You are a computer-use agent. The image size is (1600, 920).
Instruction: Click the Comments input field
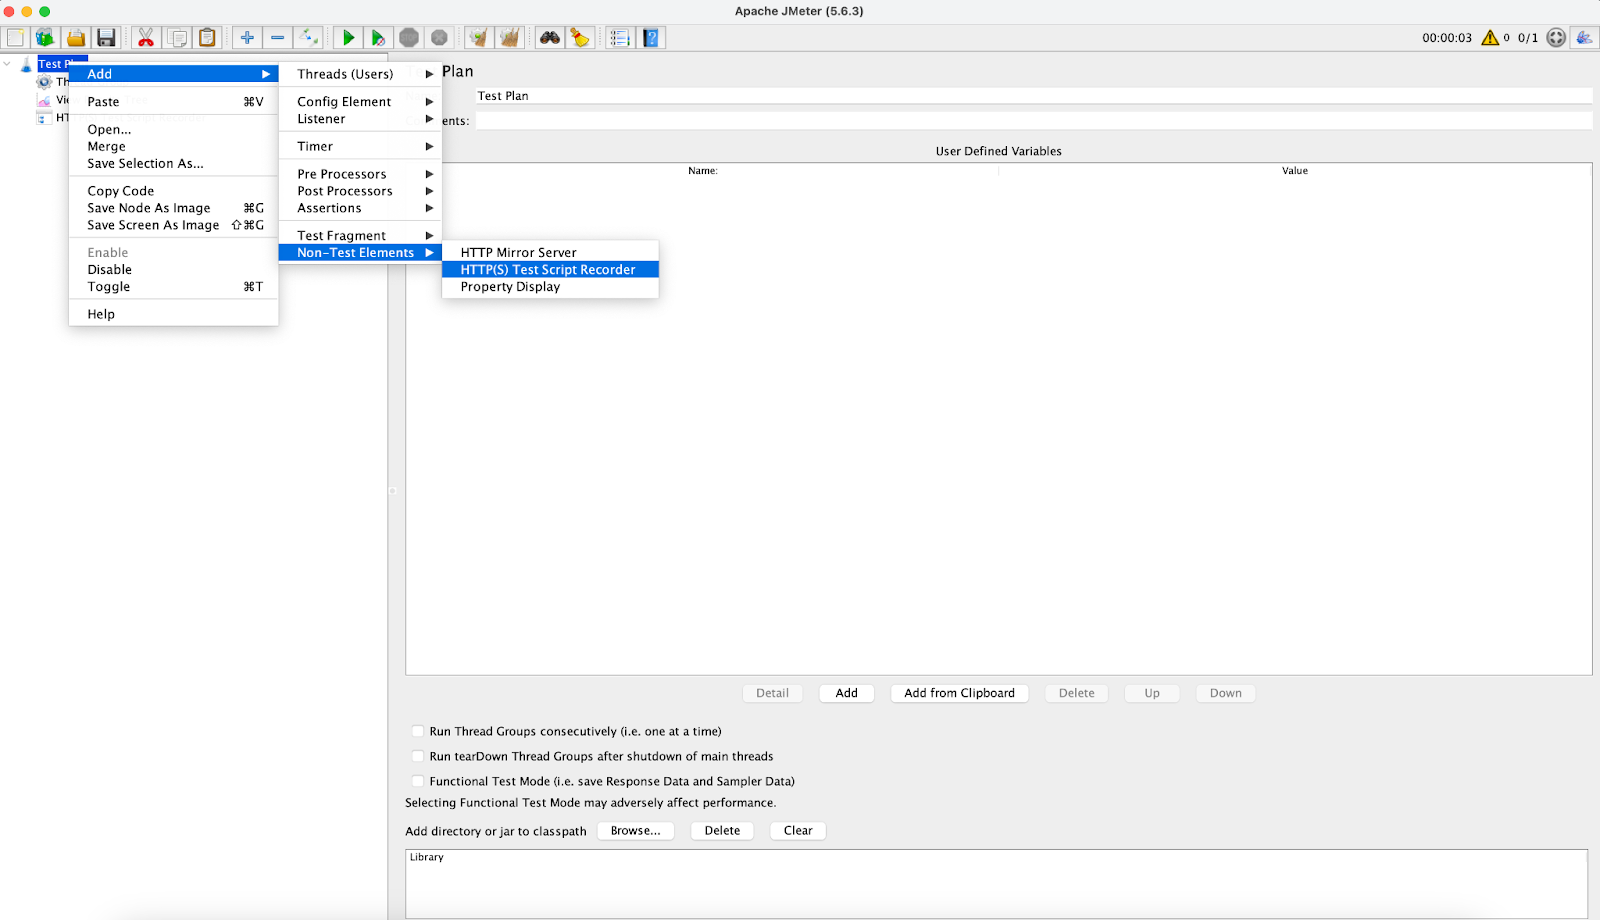1033,121
